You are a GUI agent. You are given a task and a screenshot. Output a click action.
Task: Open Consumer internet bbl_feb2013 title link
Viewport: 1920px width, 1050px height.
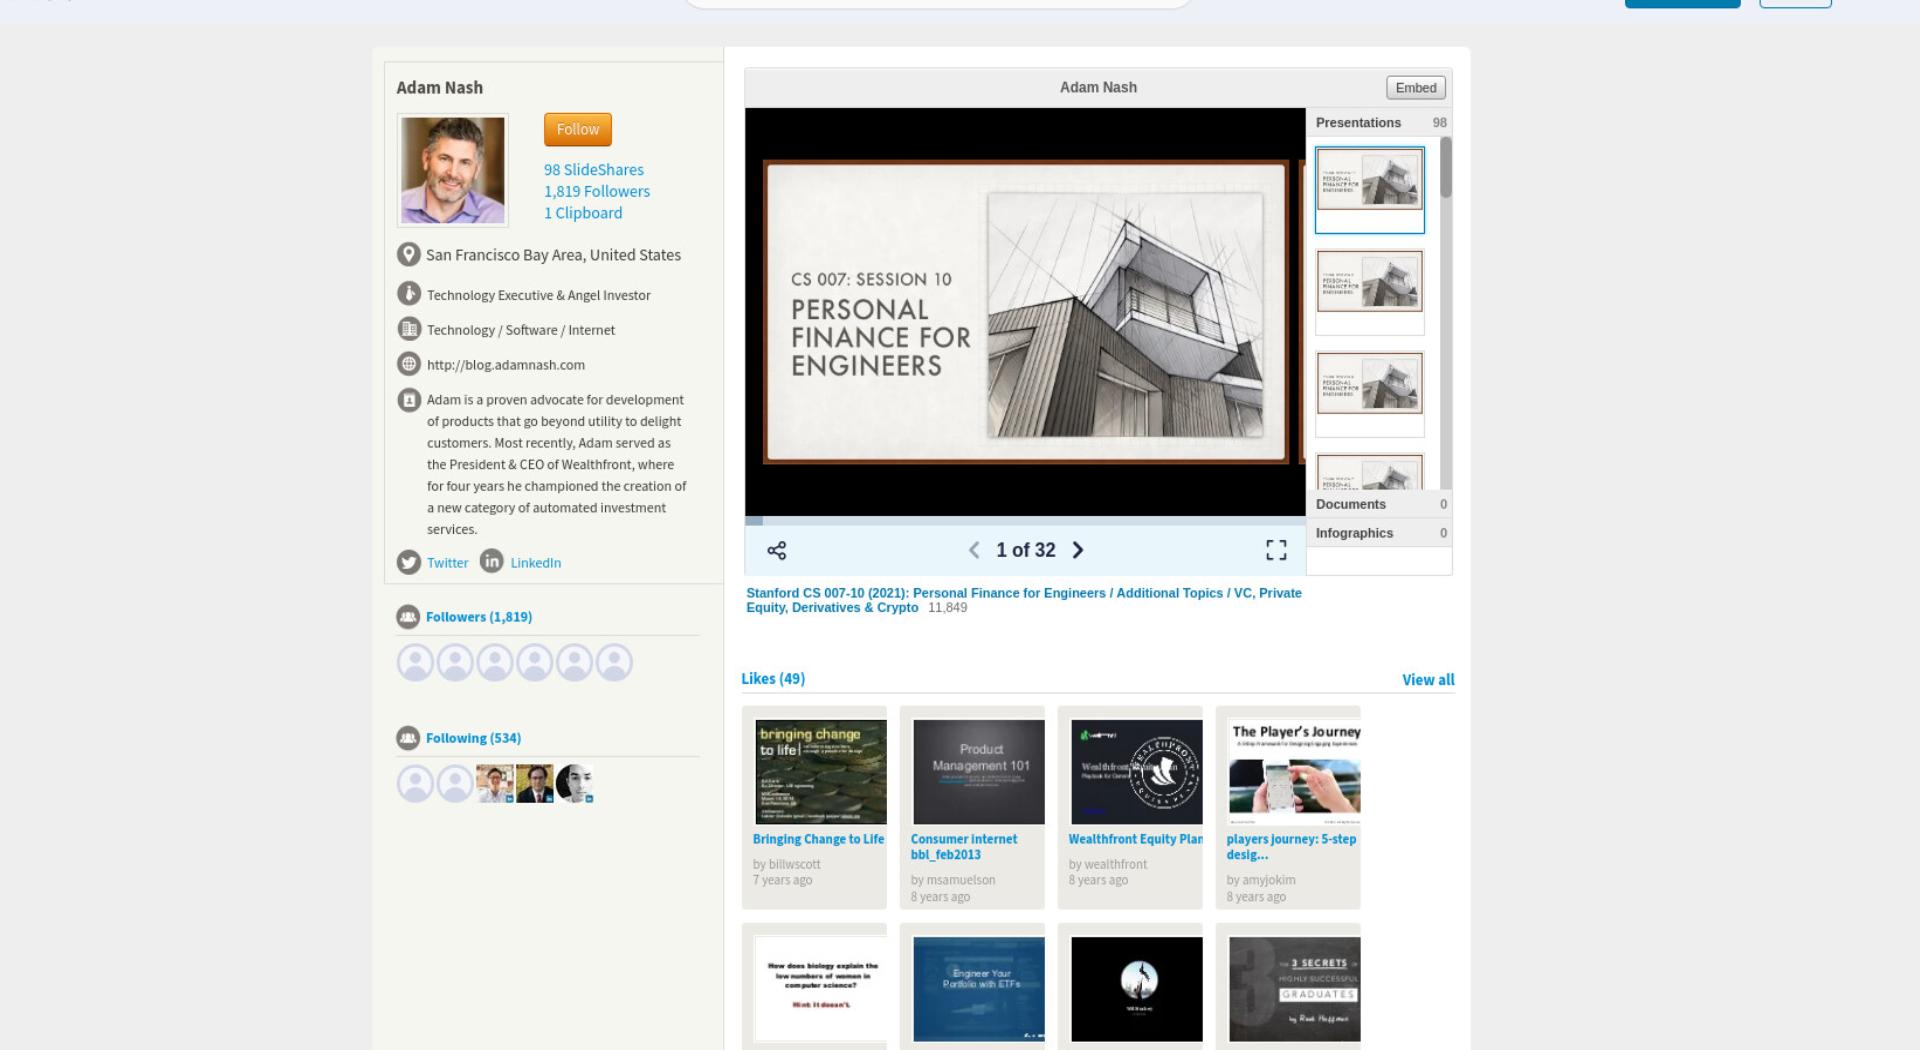(x=964, y=847)
